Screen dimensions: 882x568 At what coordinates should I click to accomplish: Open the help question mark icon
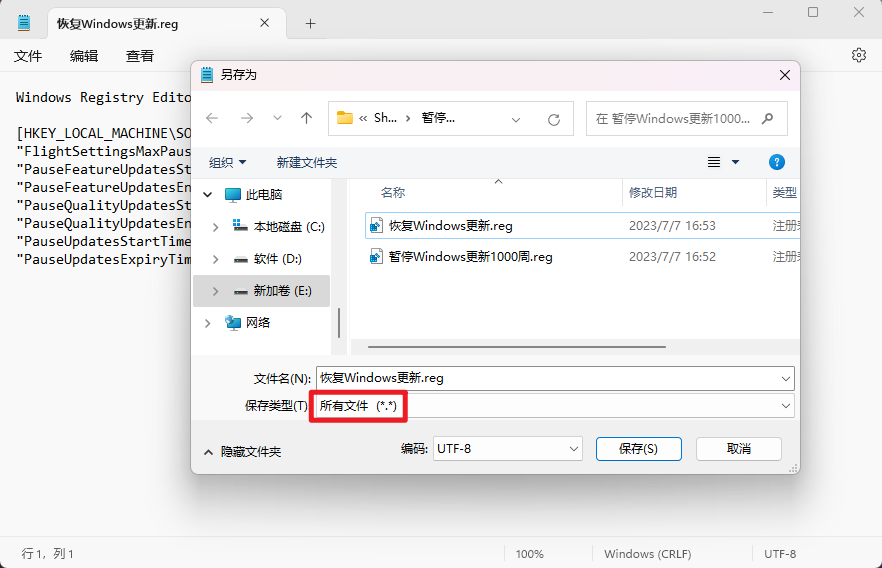coord(776,163)
